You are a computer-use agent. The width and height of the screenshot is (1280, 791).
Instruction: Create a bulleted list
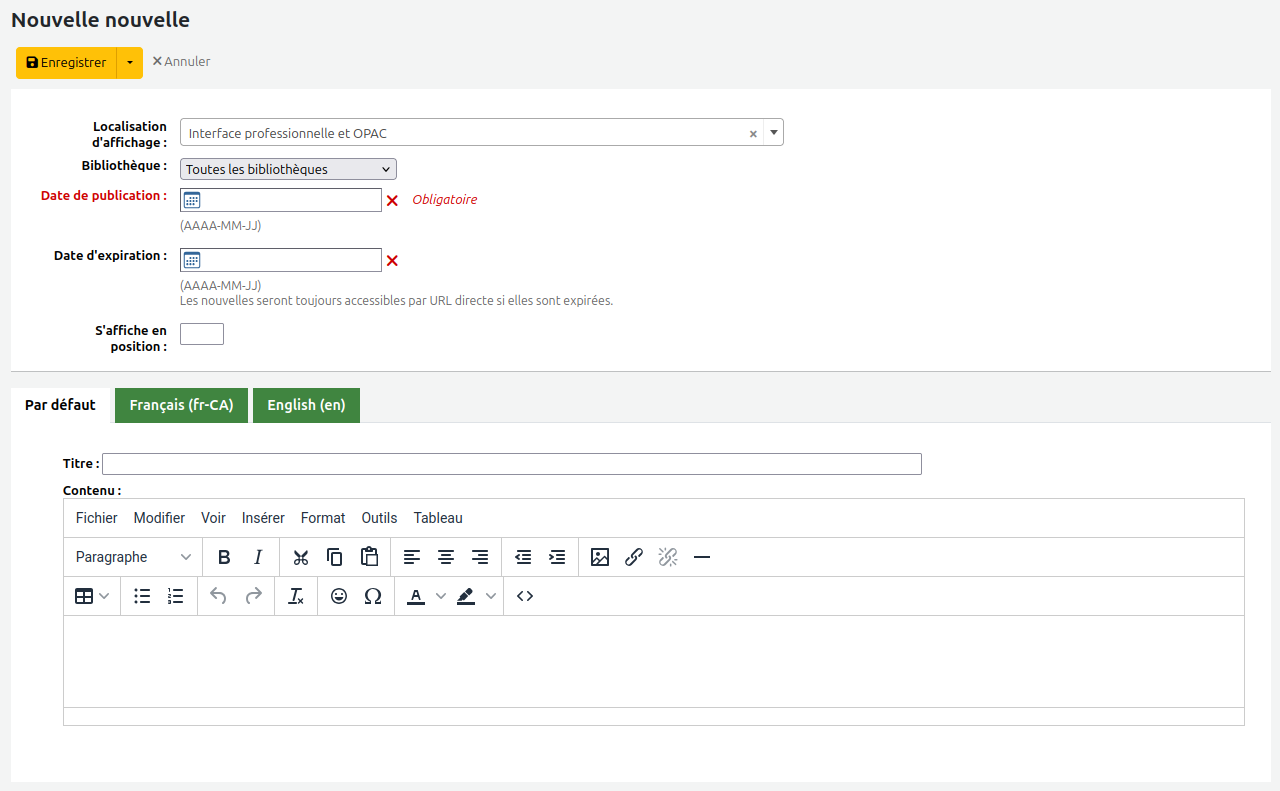142,596
